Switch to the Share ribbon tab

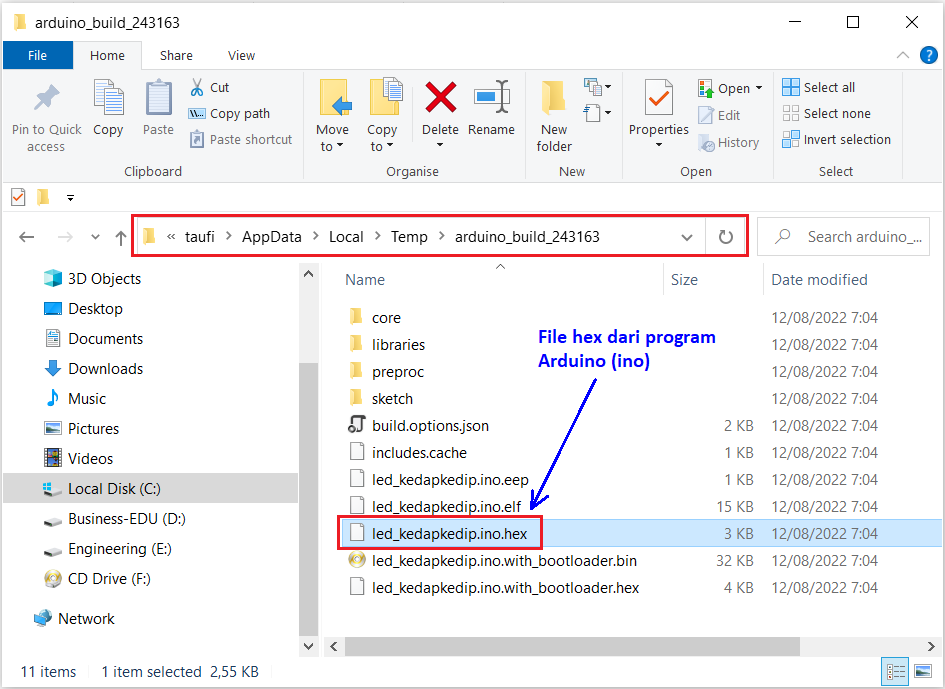tap(176, 55)
